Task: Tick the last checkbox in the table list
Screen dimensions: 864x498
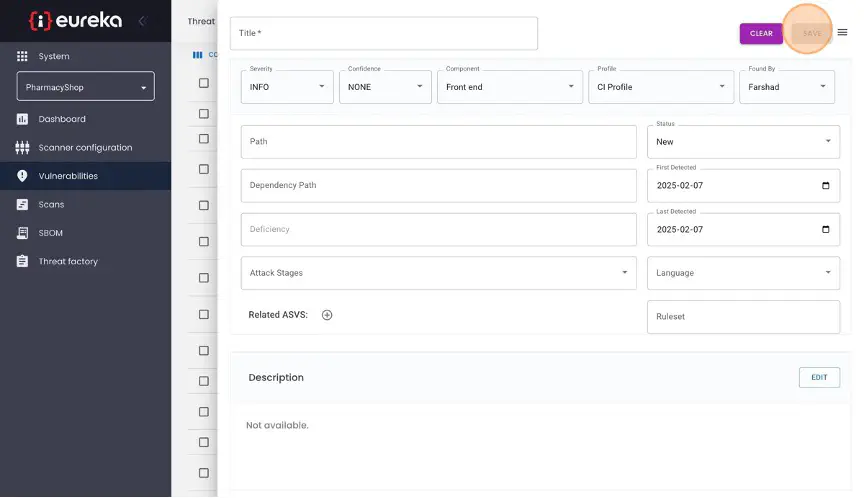Action: tap(204, 473)
